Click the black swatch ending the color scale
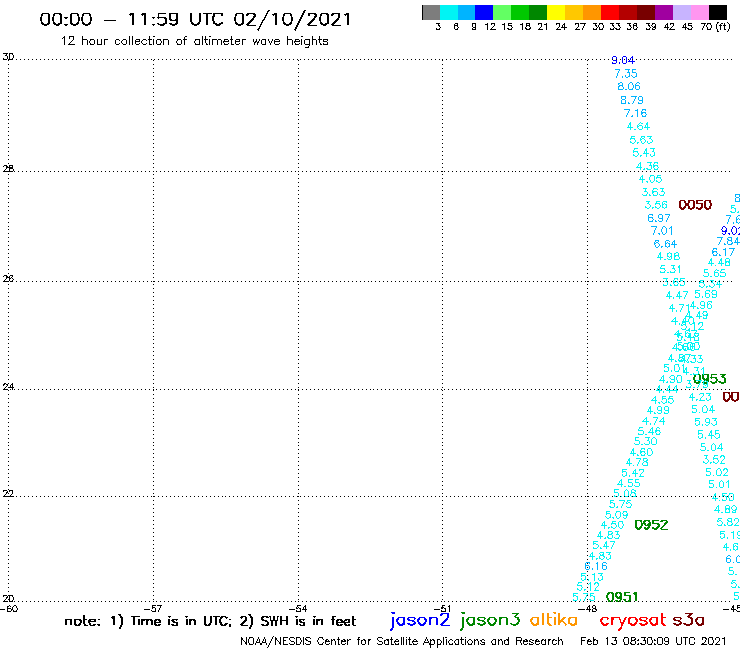Screen dimensions: 740x650 tap(717, 12)
